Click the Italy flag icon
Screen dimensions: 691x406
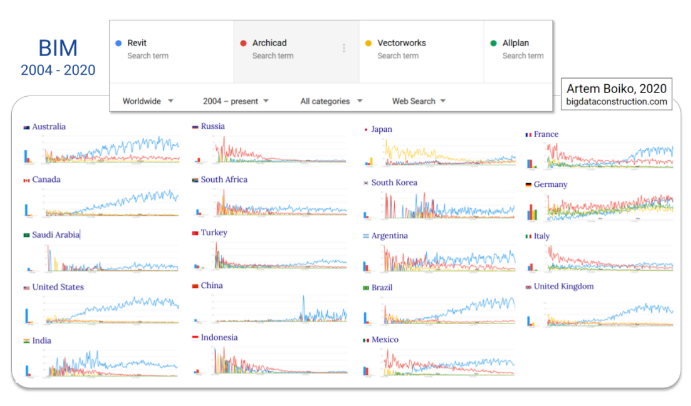[528, 237]
